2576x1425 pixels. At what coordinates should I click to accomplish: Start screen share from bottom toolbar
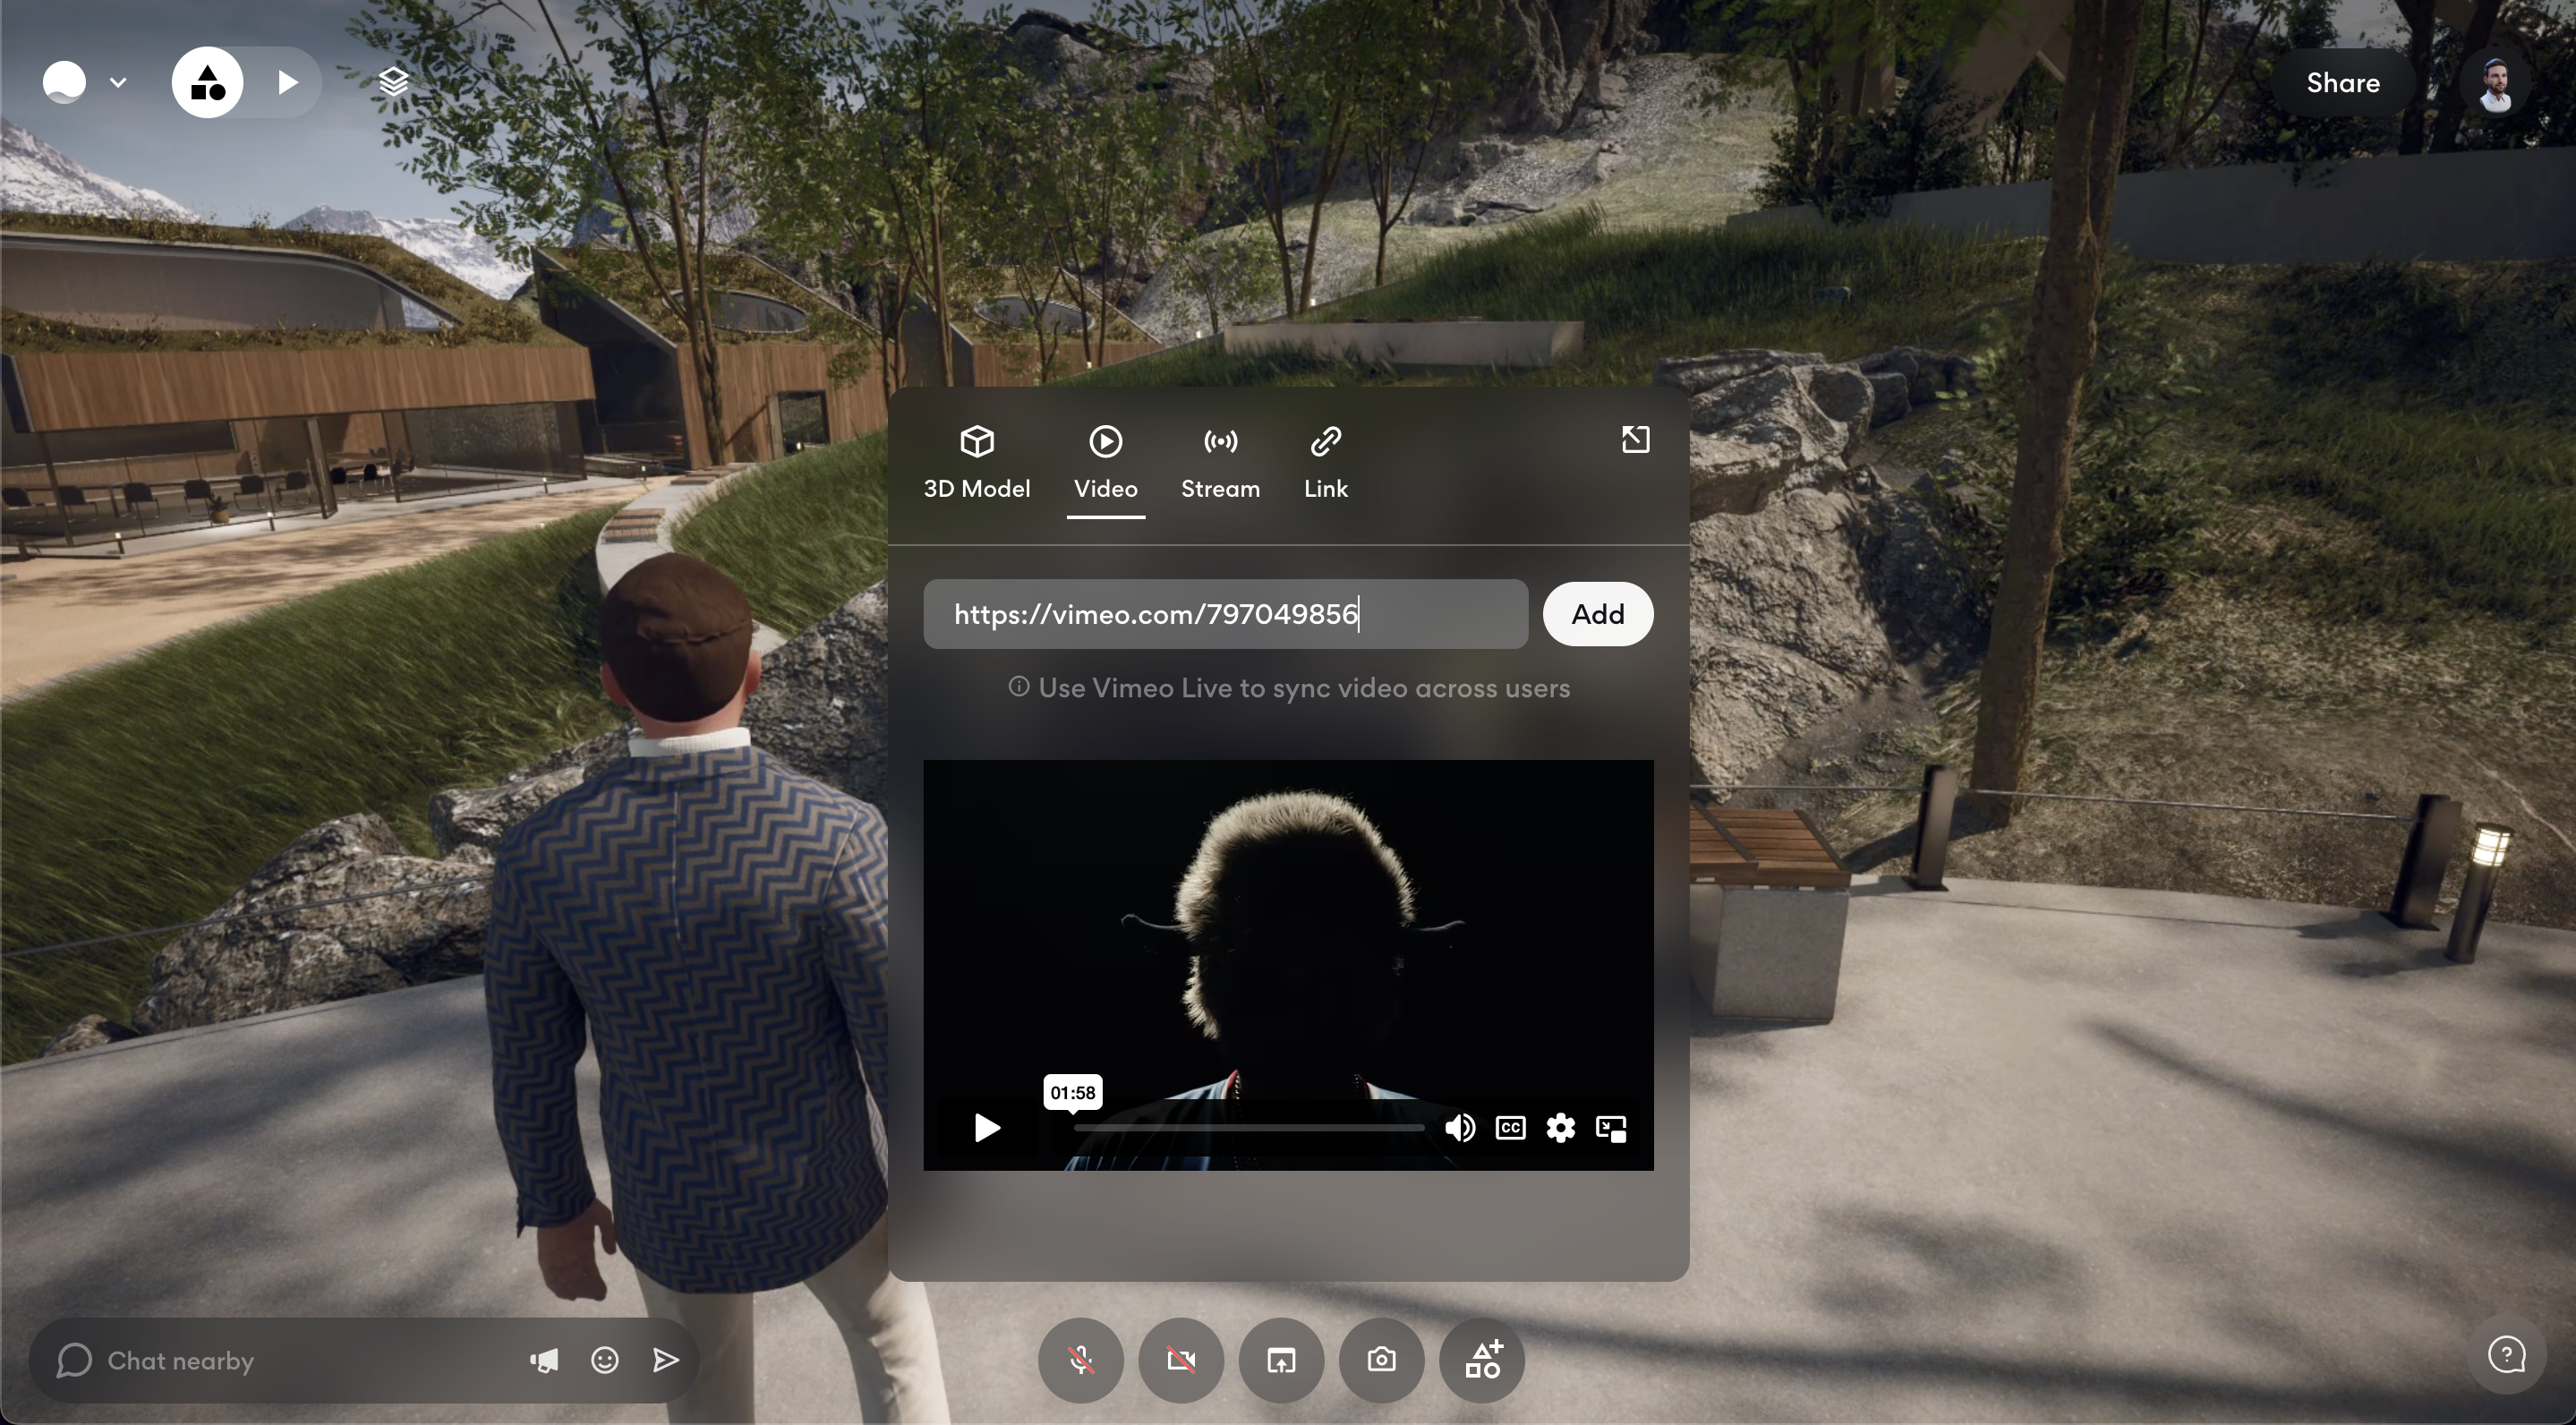click(1281, 1360)
